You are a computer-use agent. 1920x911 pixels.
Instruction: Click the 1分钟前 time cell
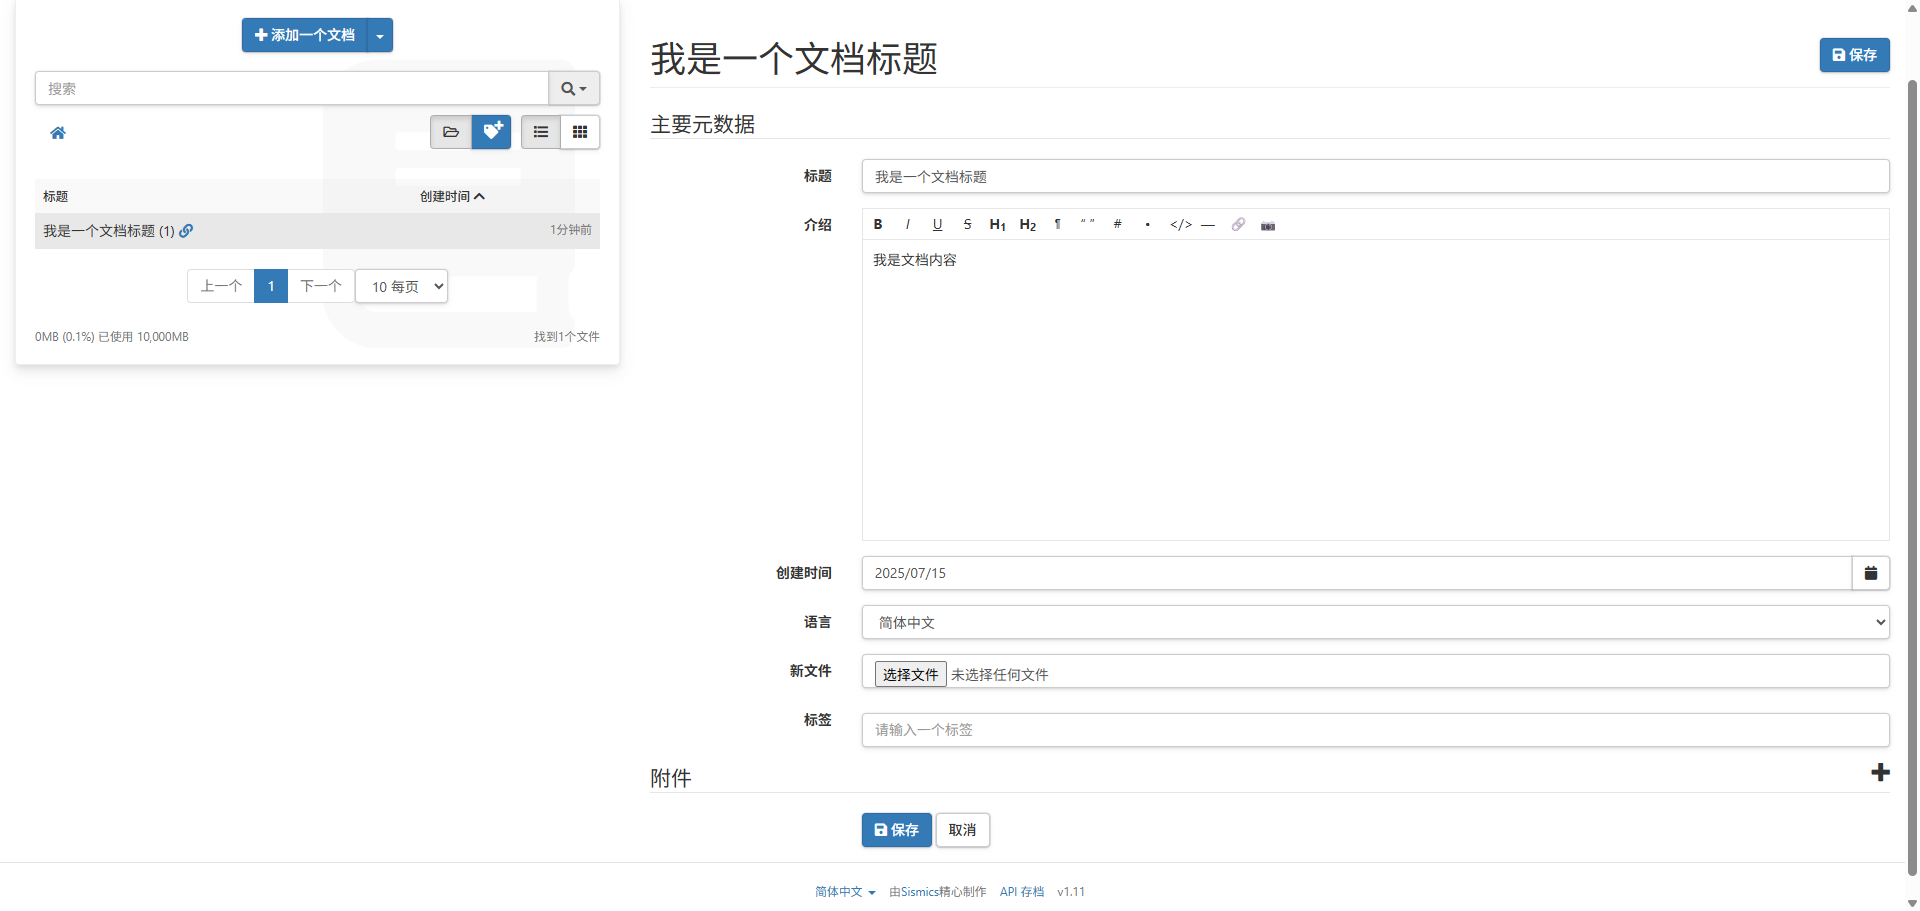tap(570, 230)
